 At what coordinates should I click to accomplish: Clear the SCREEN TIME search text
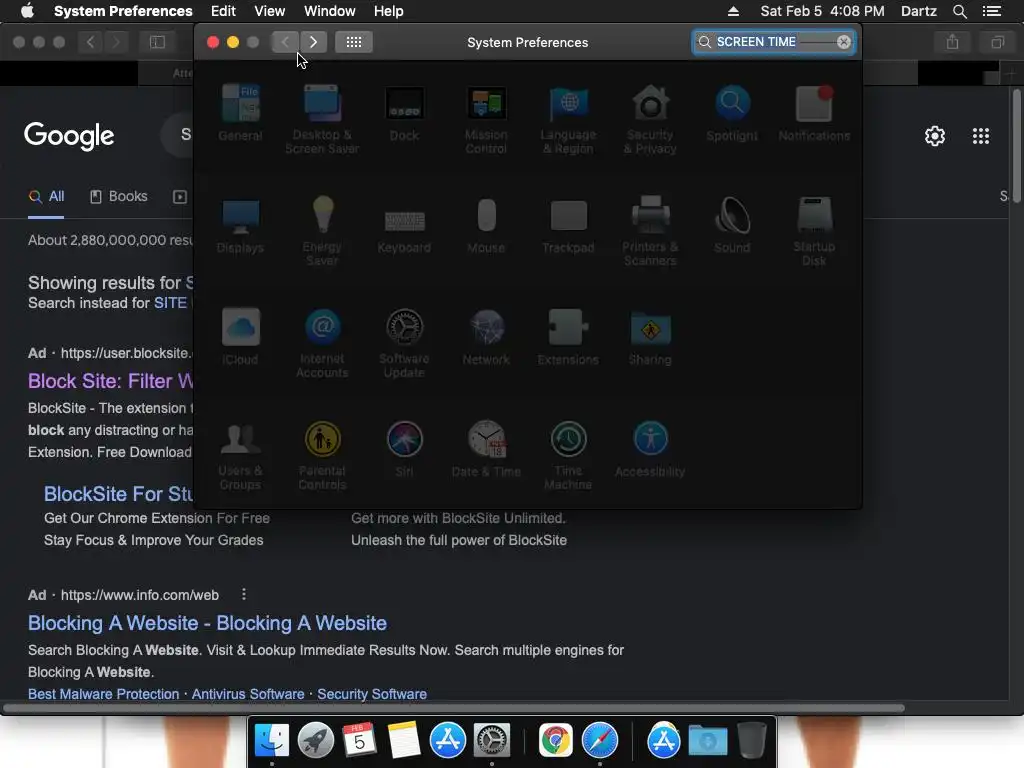coord(844,42)
